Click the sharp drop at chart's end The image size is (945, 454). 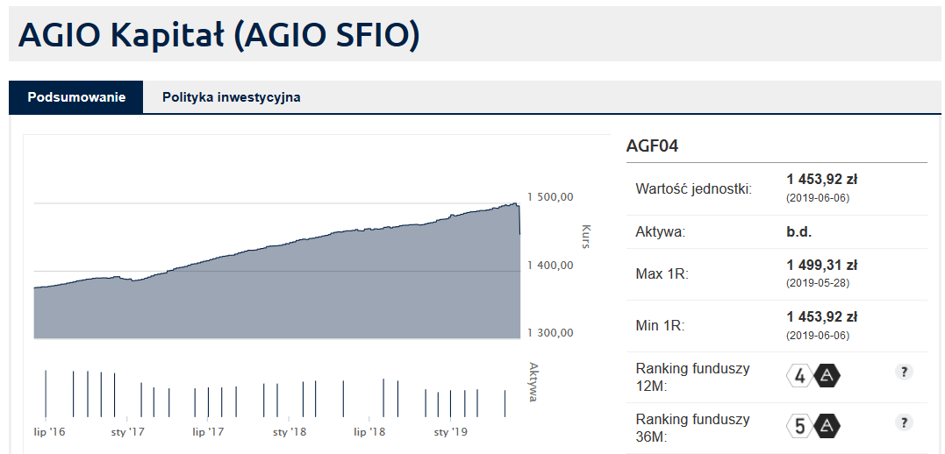click(519, 219)
